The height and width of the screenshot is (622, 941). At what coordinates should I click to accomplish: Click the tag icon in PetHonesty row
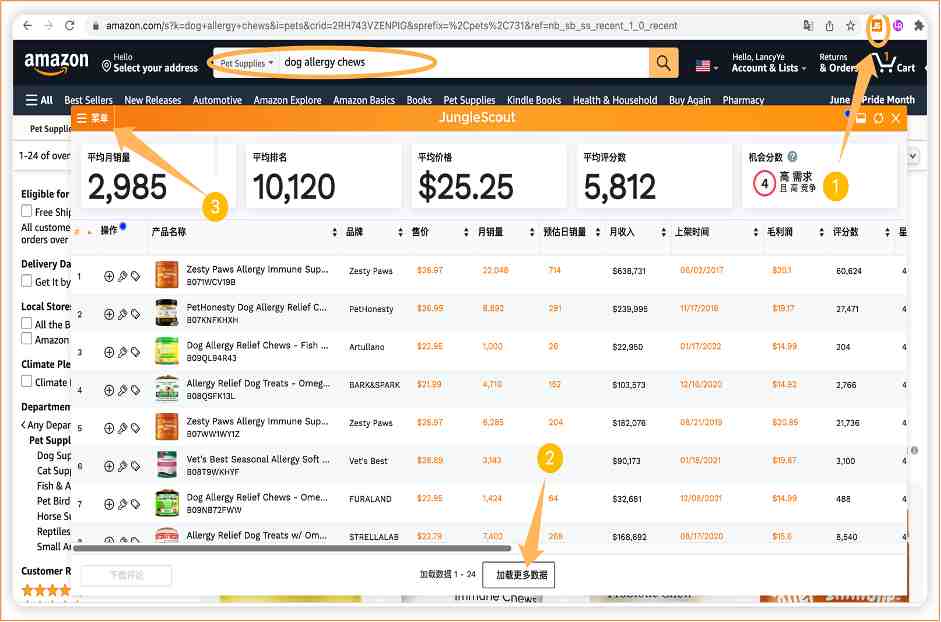[136, 314]
